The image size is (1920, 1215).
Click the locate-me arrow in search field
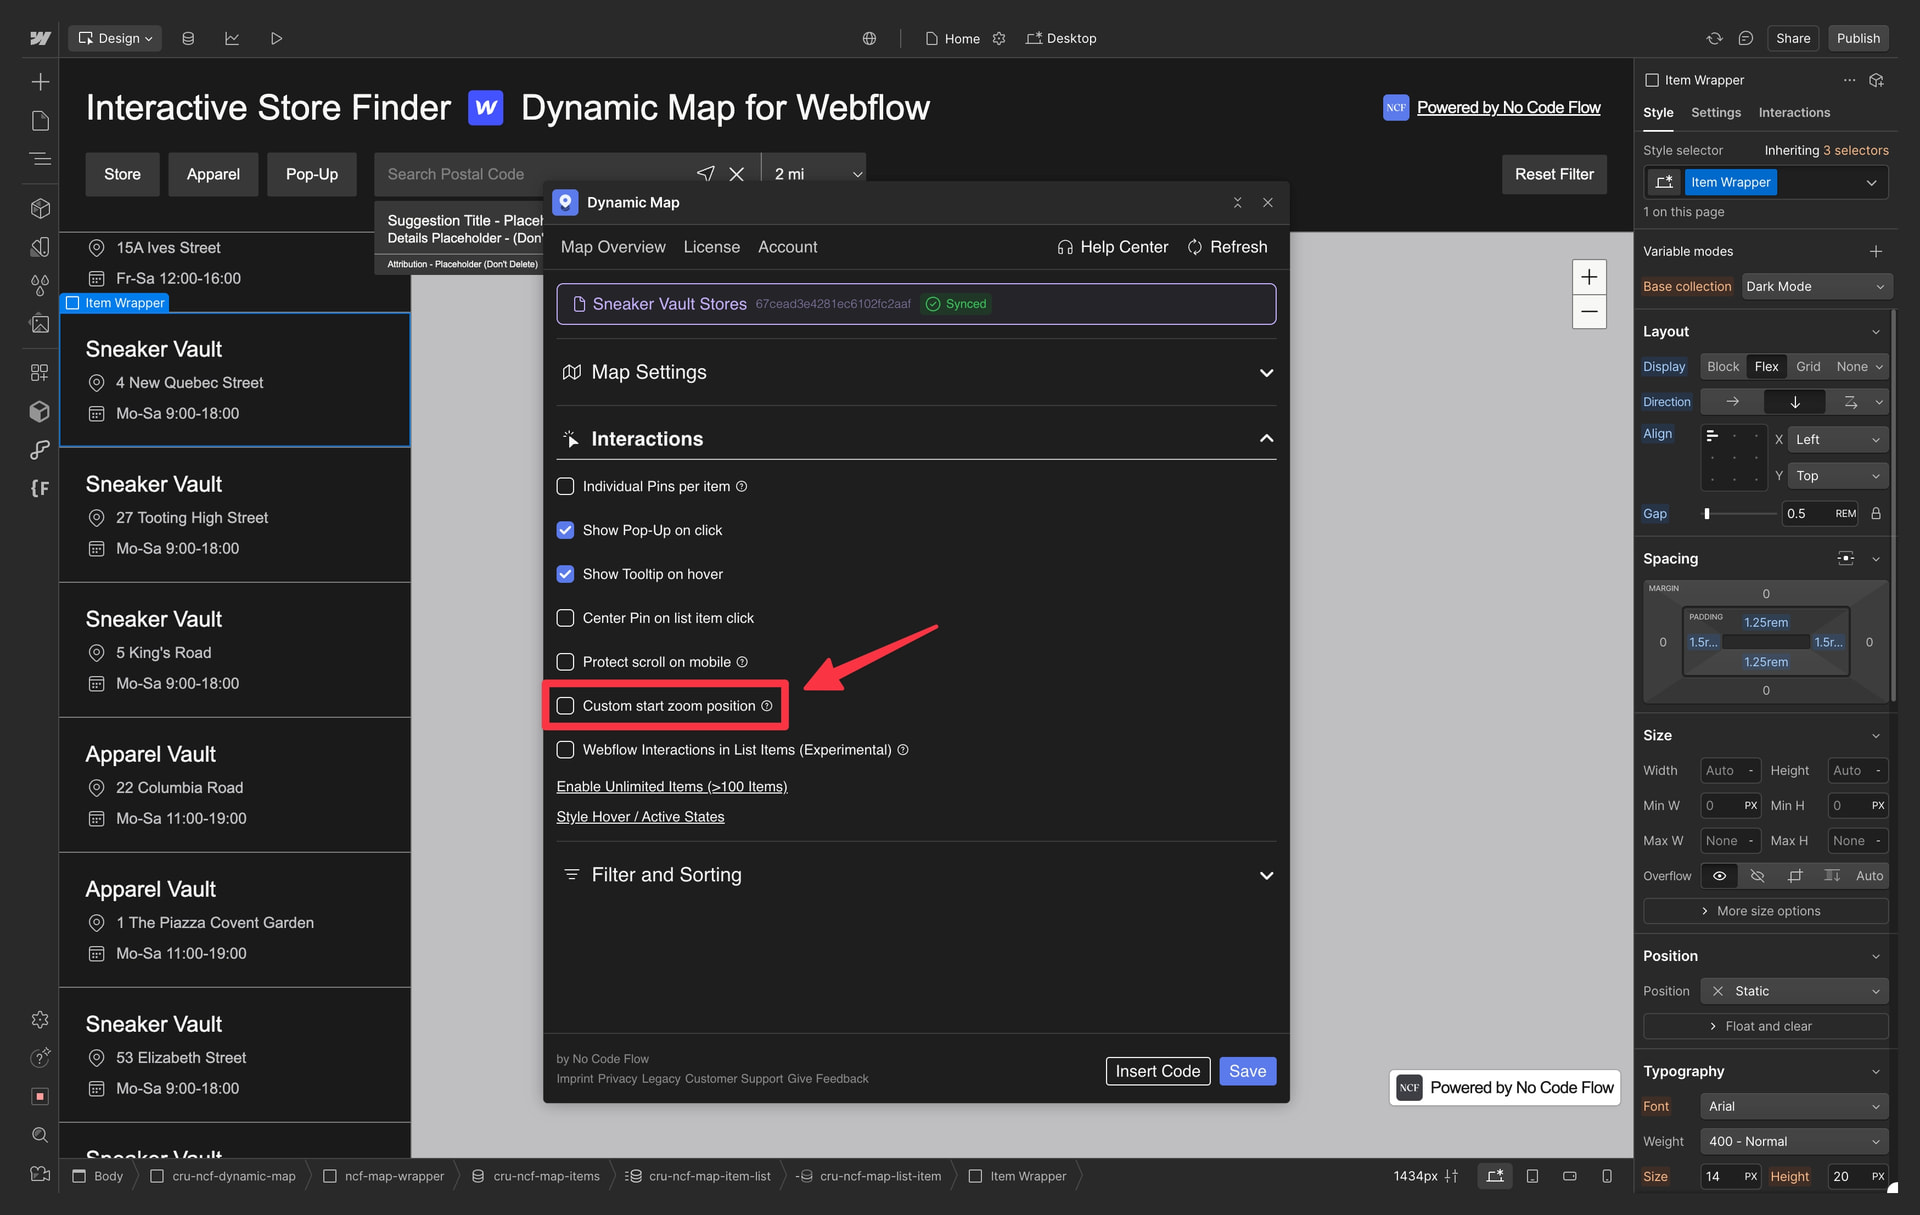coord(706,174)
